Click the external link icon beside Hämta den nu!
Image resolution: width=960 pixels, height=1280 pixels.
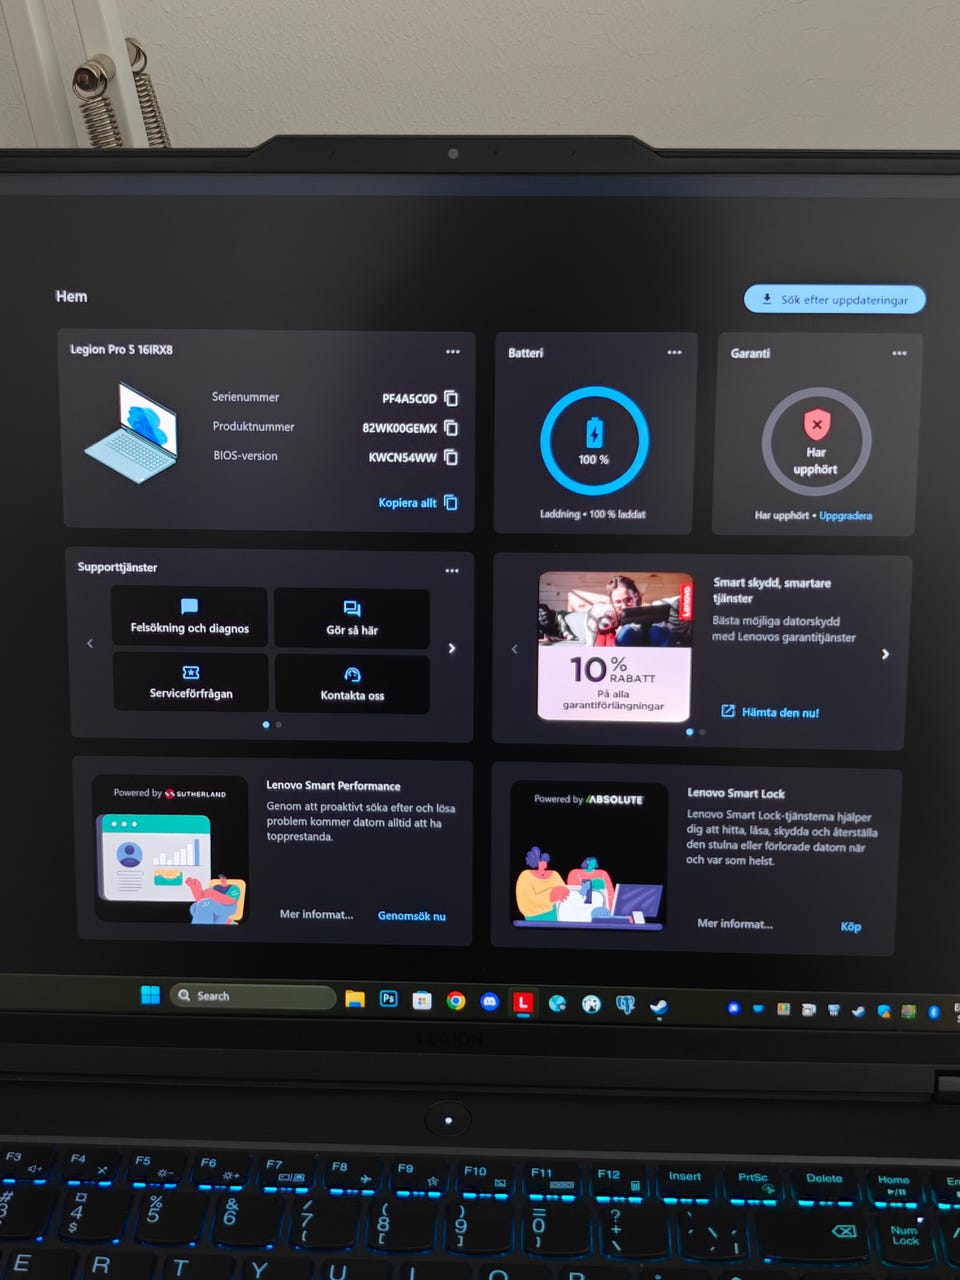[728, 711]
